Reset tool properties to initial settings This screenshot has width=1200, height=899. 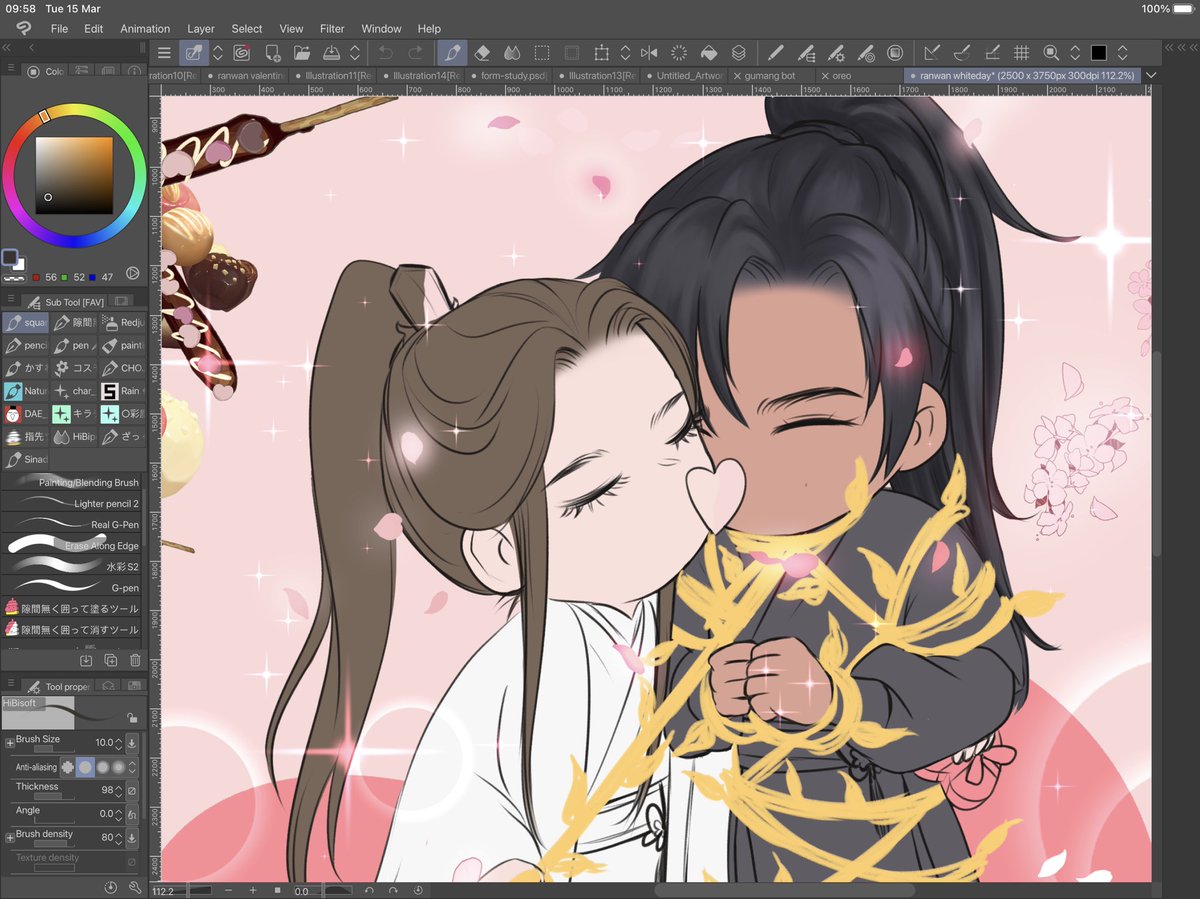(110, 887)
